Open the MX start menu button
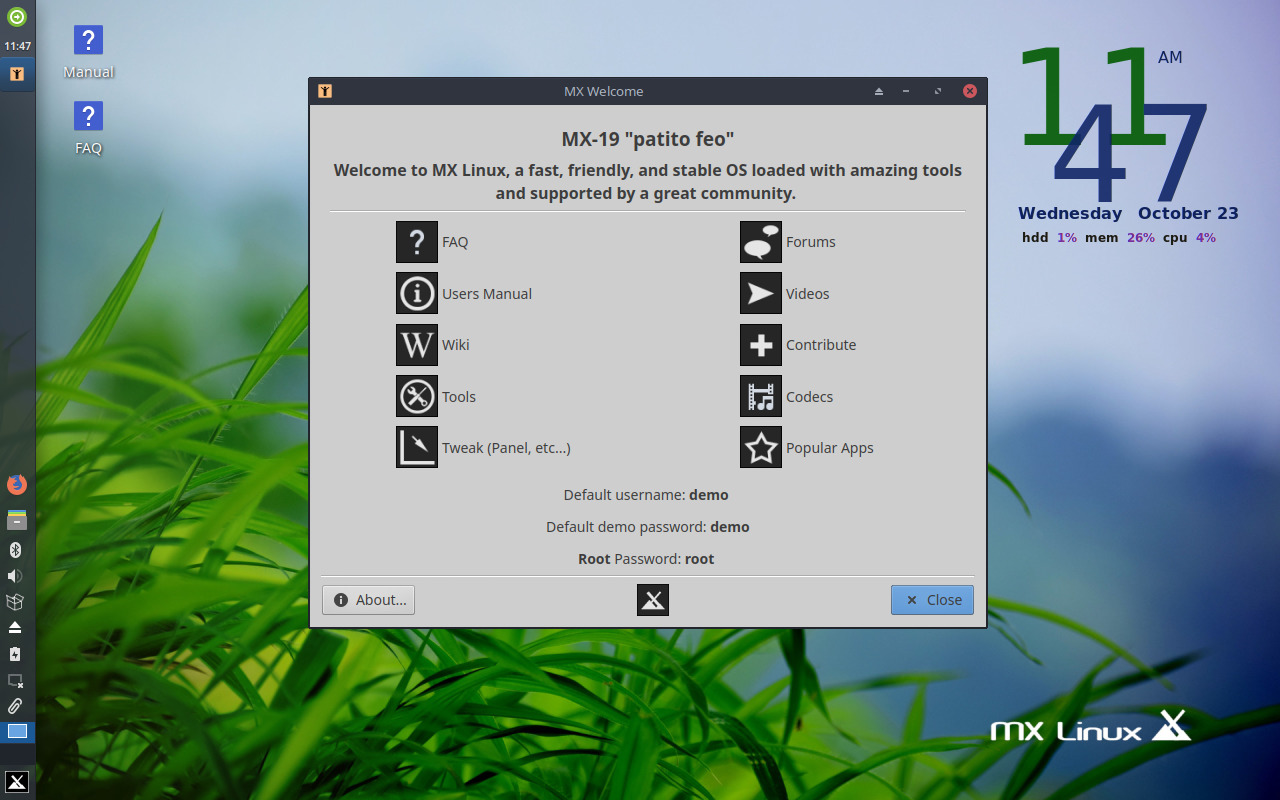Viewport: 1280px width, 800px height. [x=17, y=782]
